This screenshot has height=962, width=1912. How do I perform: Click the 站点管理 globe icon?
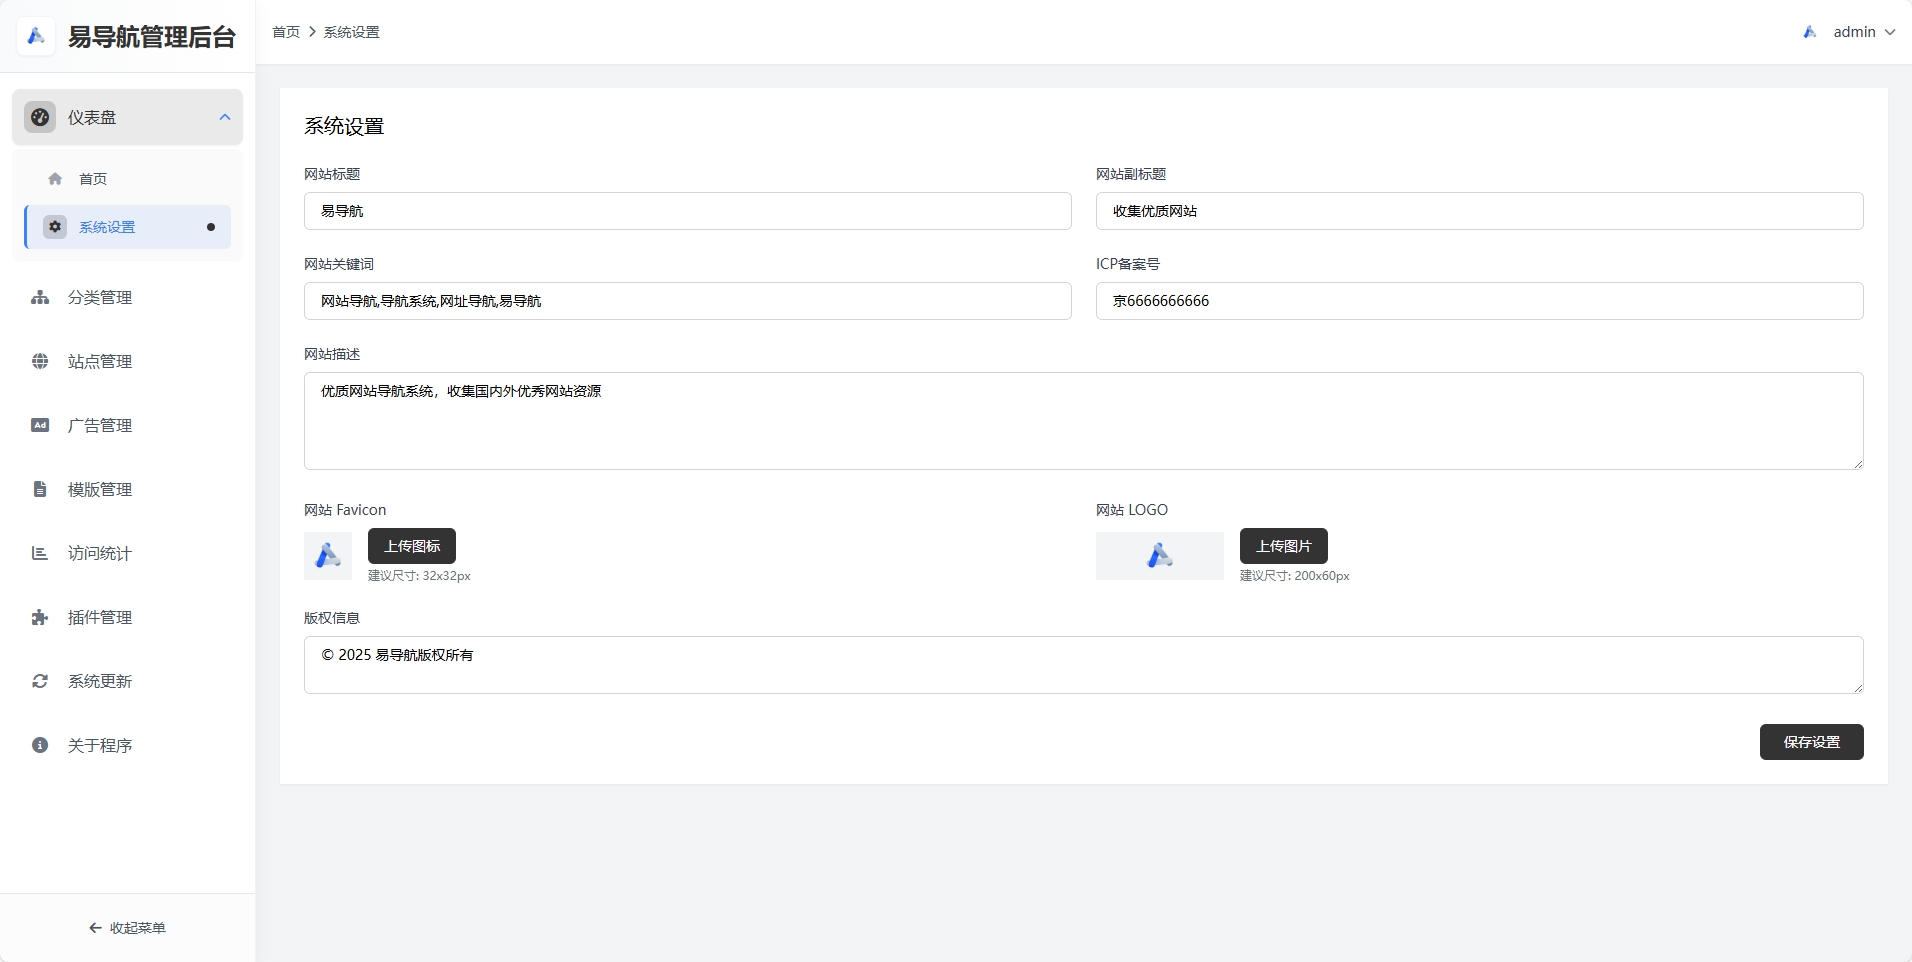pos(40,361)
